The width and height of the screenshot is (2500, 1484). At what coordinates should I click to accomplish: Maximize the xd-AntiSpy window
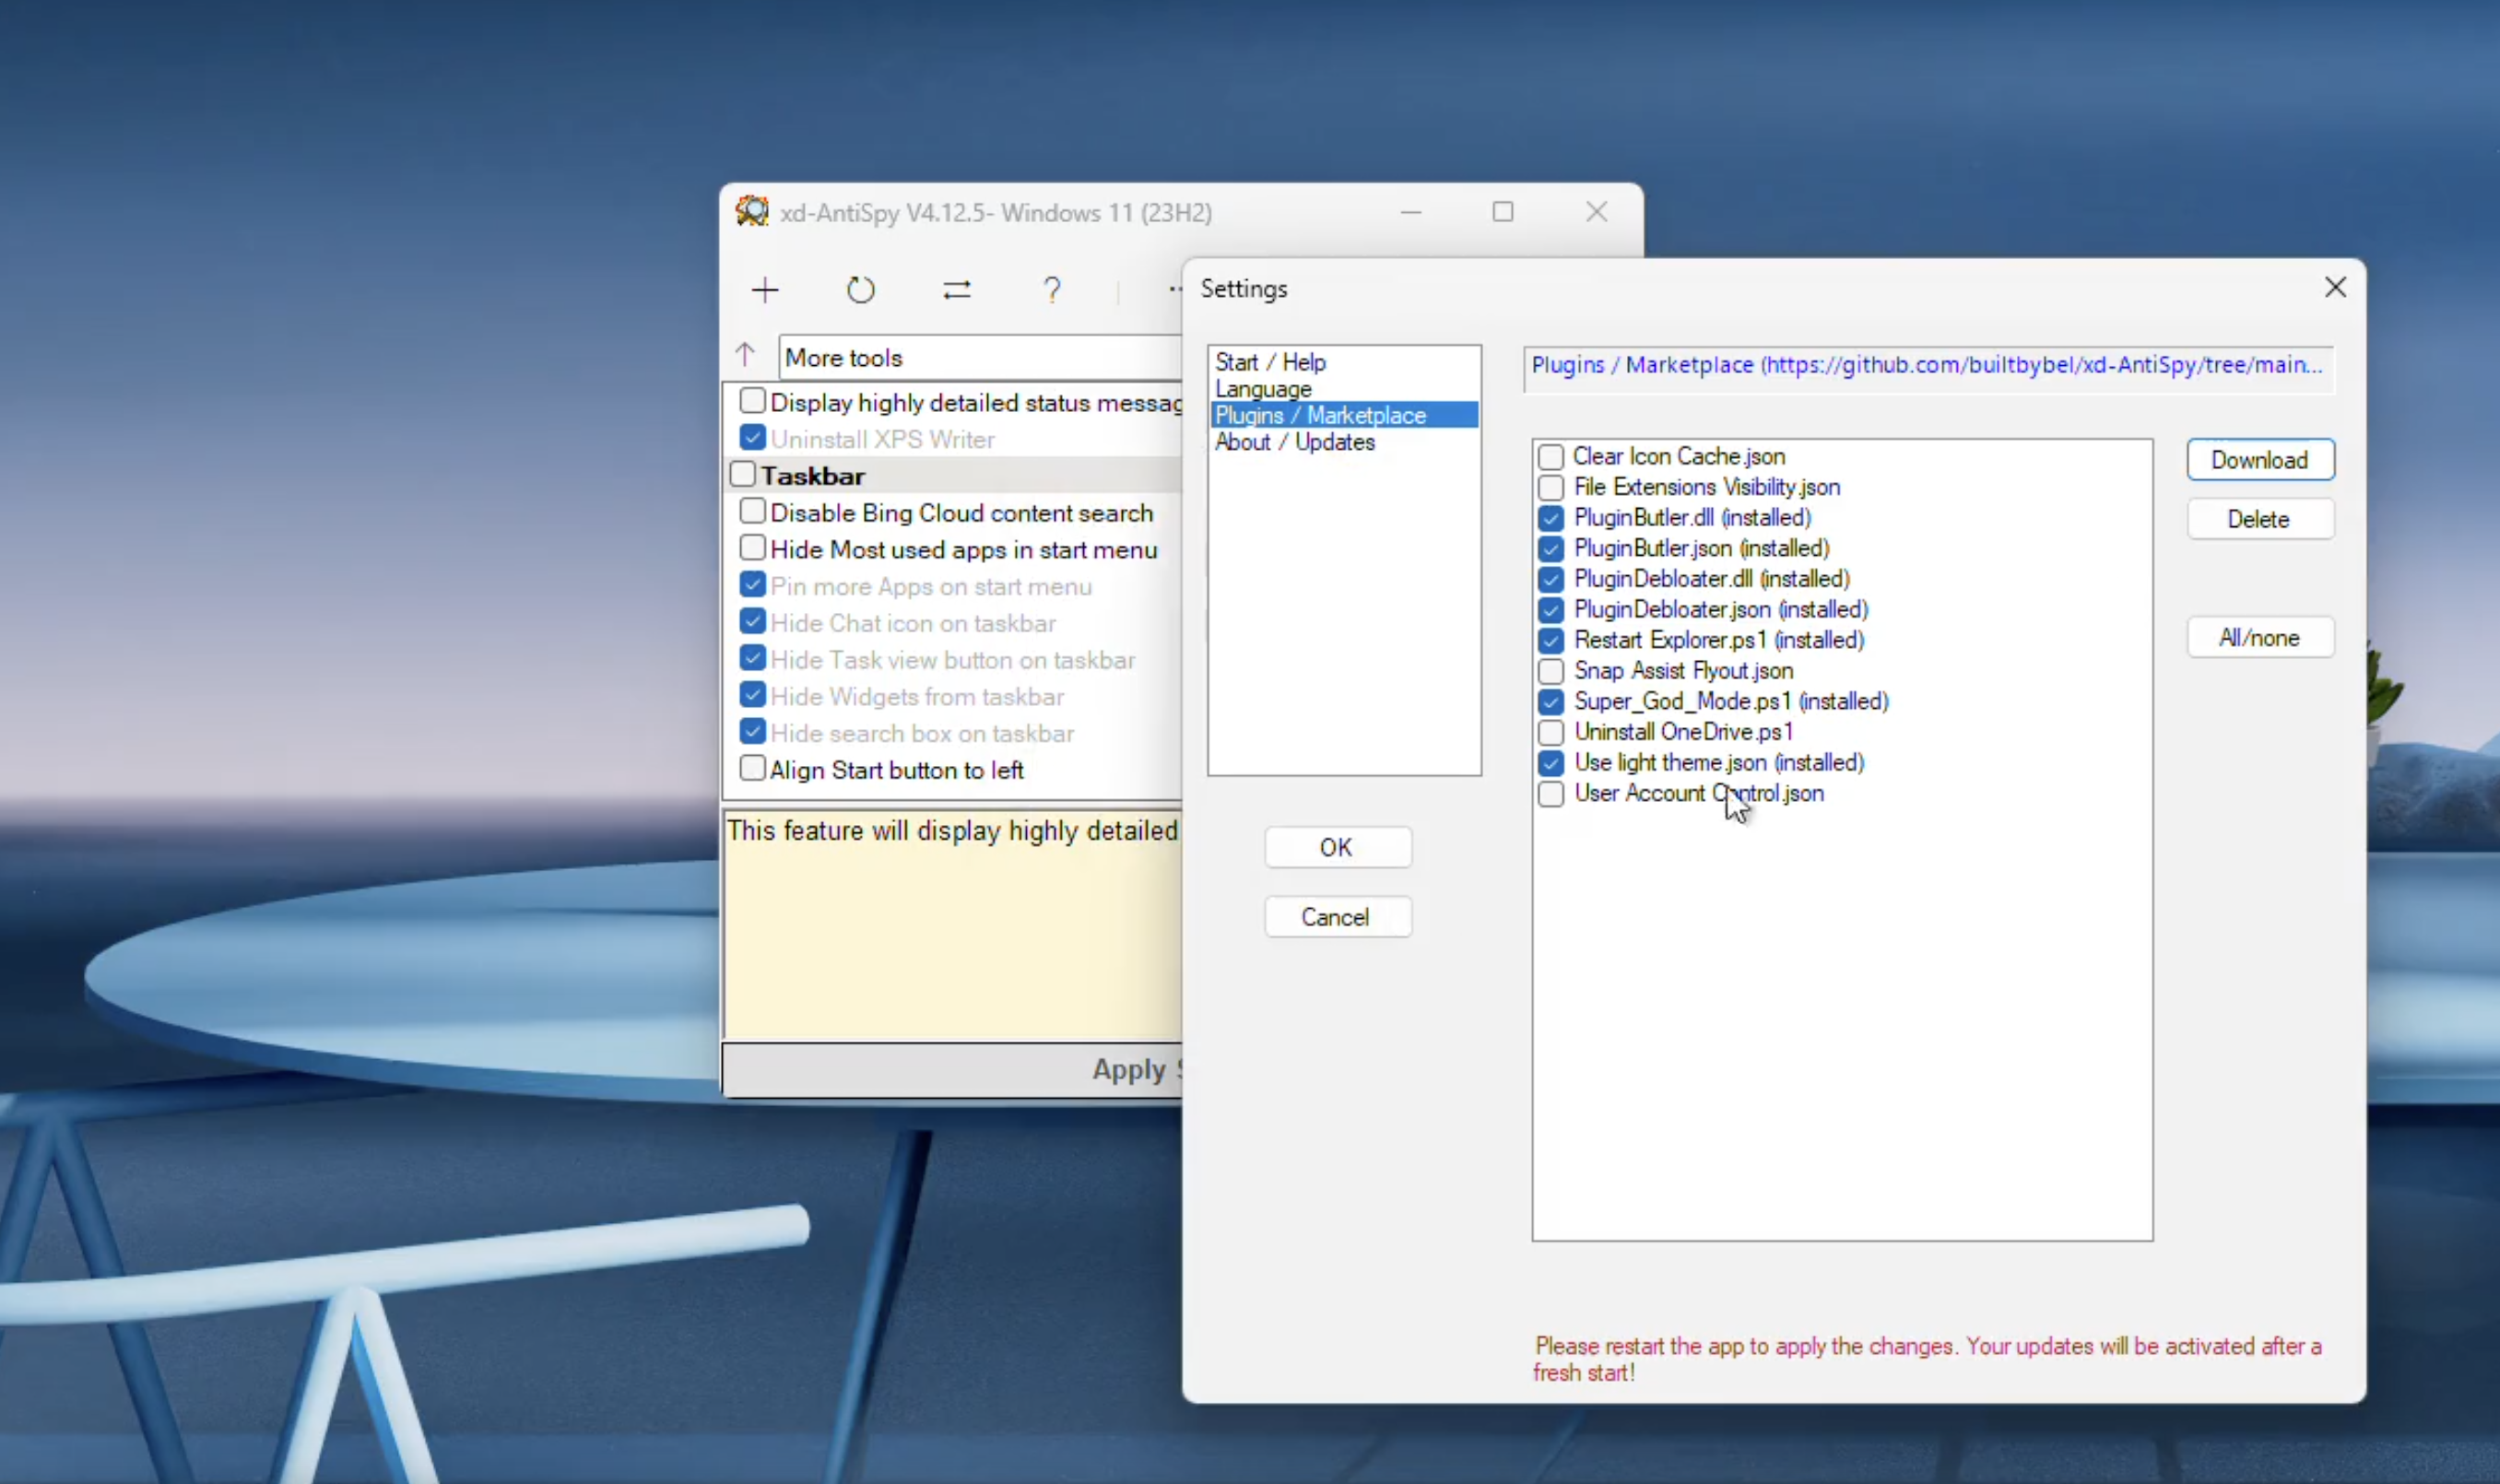[1502, 212]
